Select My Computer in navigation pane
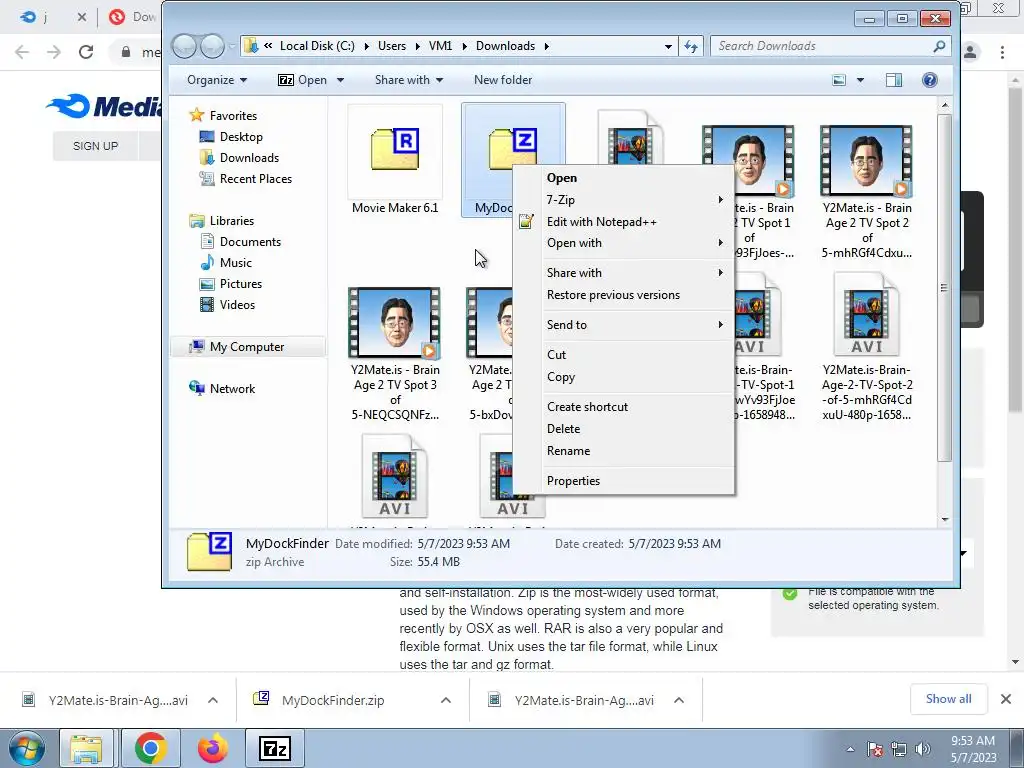 click(247, 347)
